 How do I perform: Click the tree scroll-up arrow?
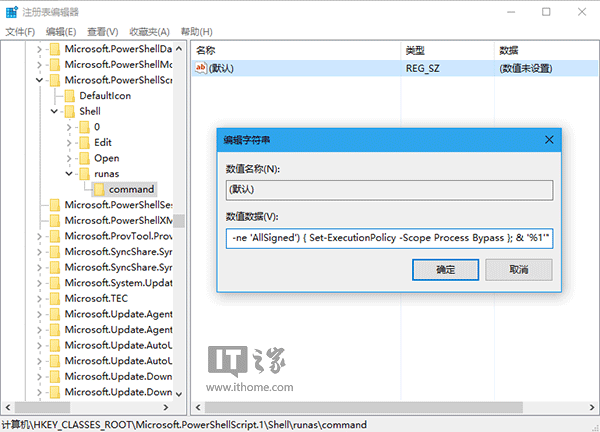(179, 49)
